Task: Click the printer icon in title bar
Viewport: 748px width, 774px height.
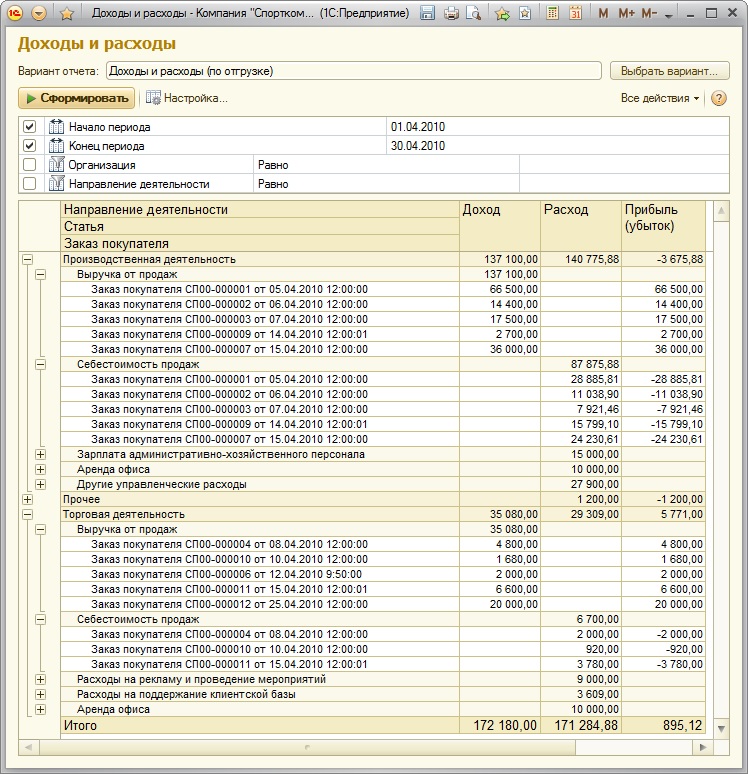Action: pyautogui.click(x=451, y=14)
